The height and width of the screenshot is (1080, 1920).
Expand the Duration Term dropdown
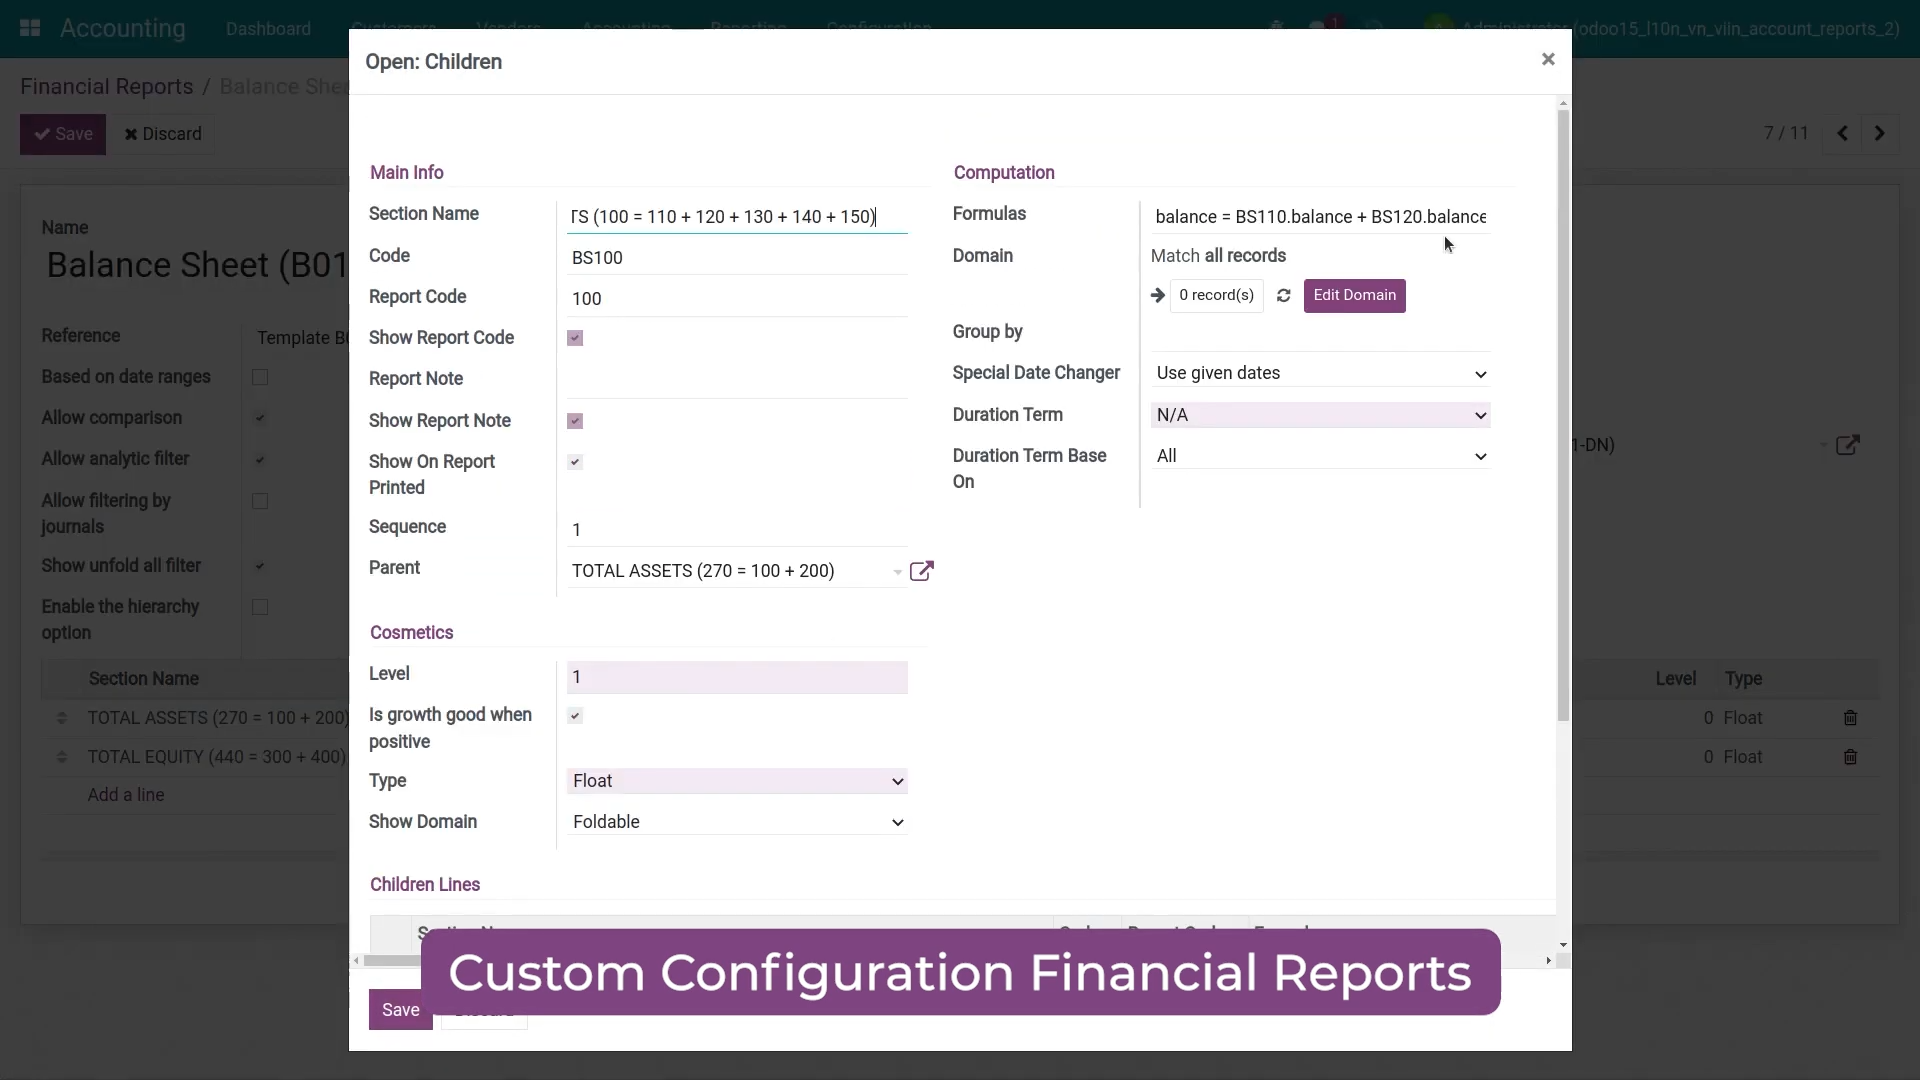click(x=1320, y=415)
